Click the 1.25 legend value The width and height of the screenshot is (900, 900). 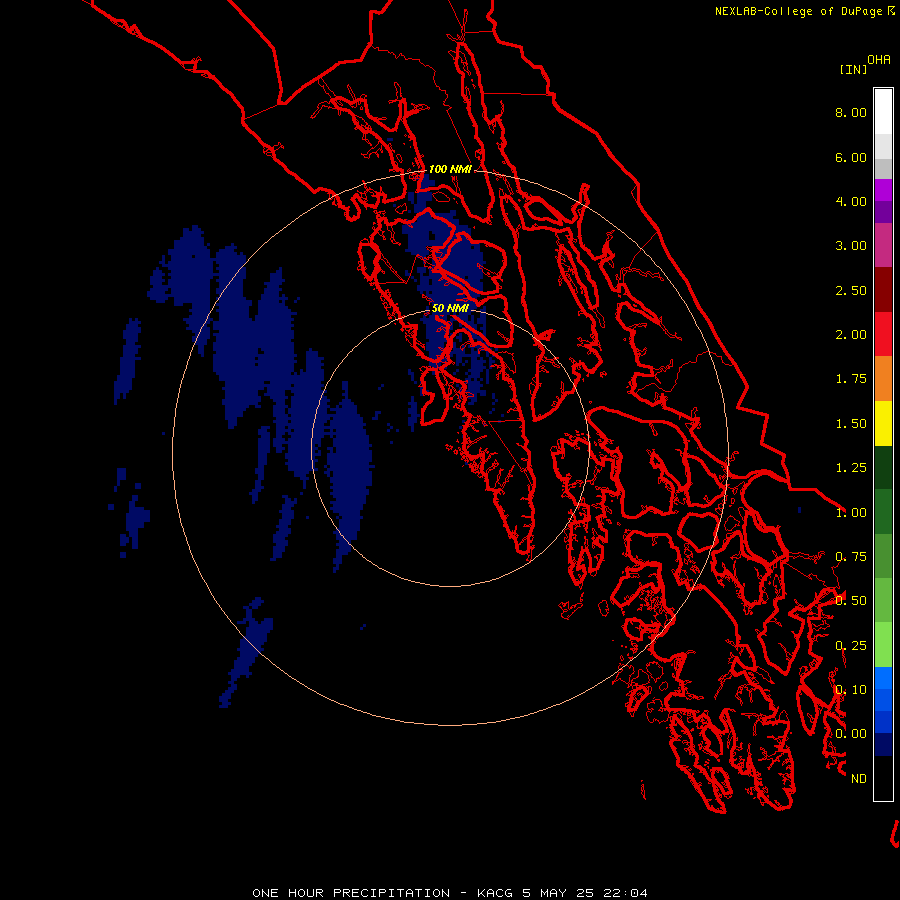pos(851,468)
